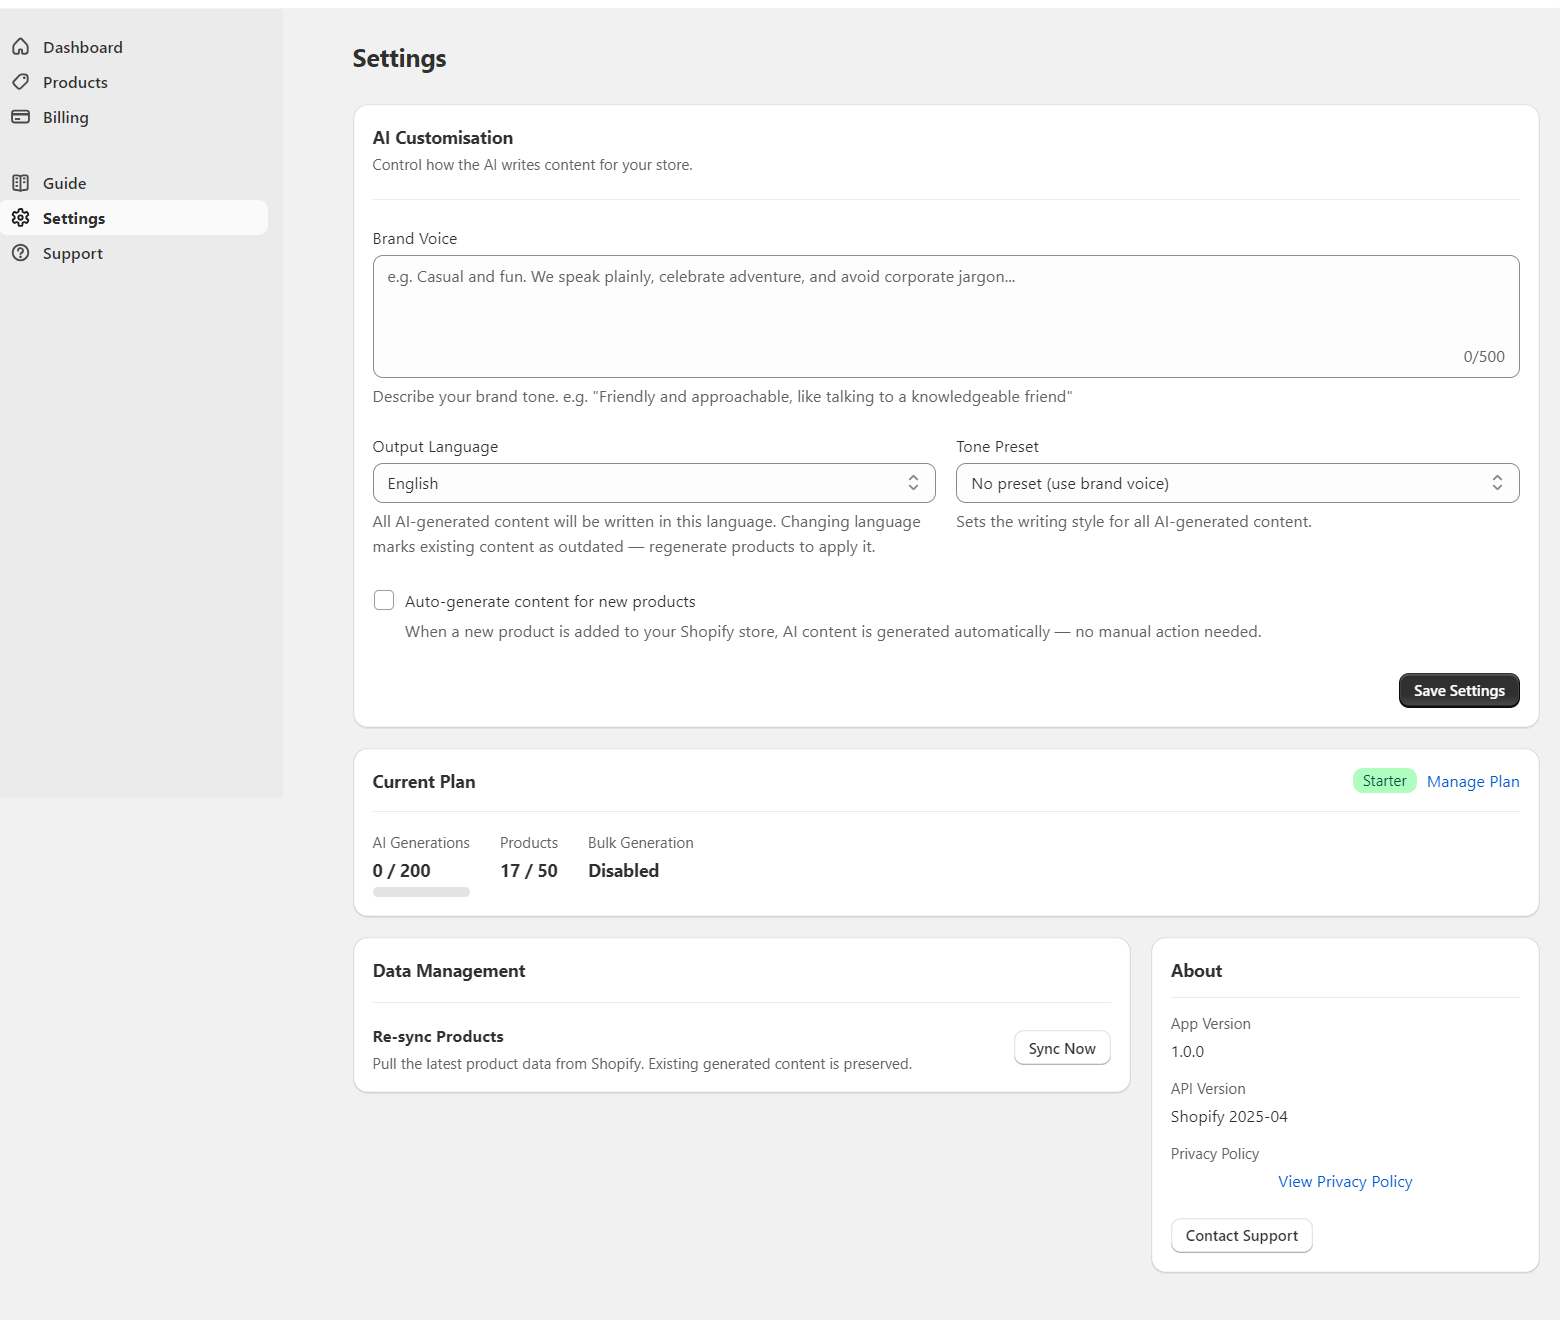Focus the Brand Voice text area
Viewport: 1560px width, 1320px height.
[946, 316]
